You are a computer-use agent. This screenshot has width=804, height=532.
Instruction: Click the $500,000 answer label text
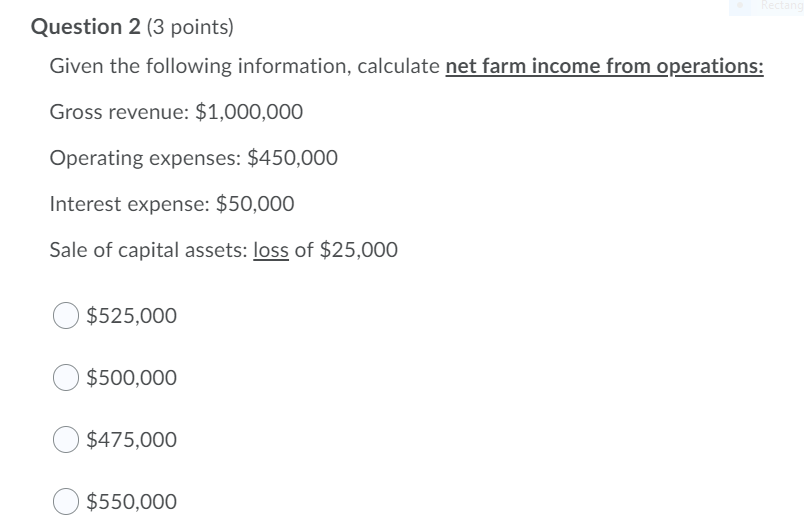[132, 378]
